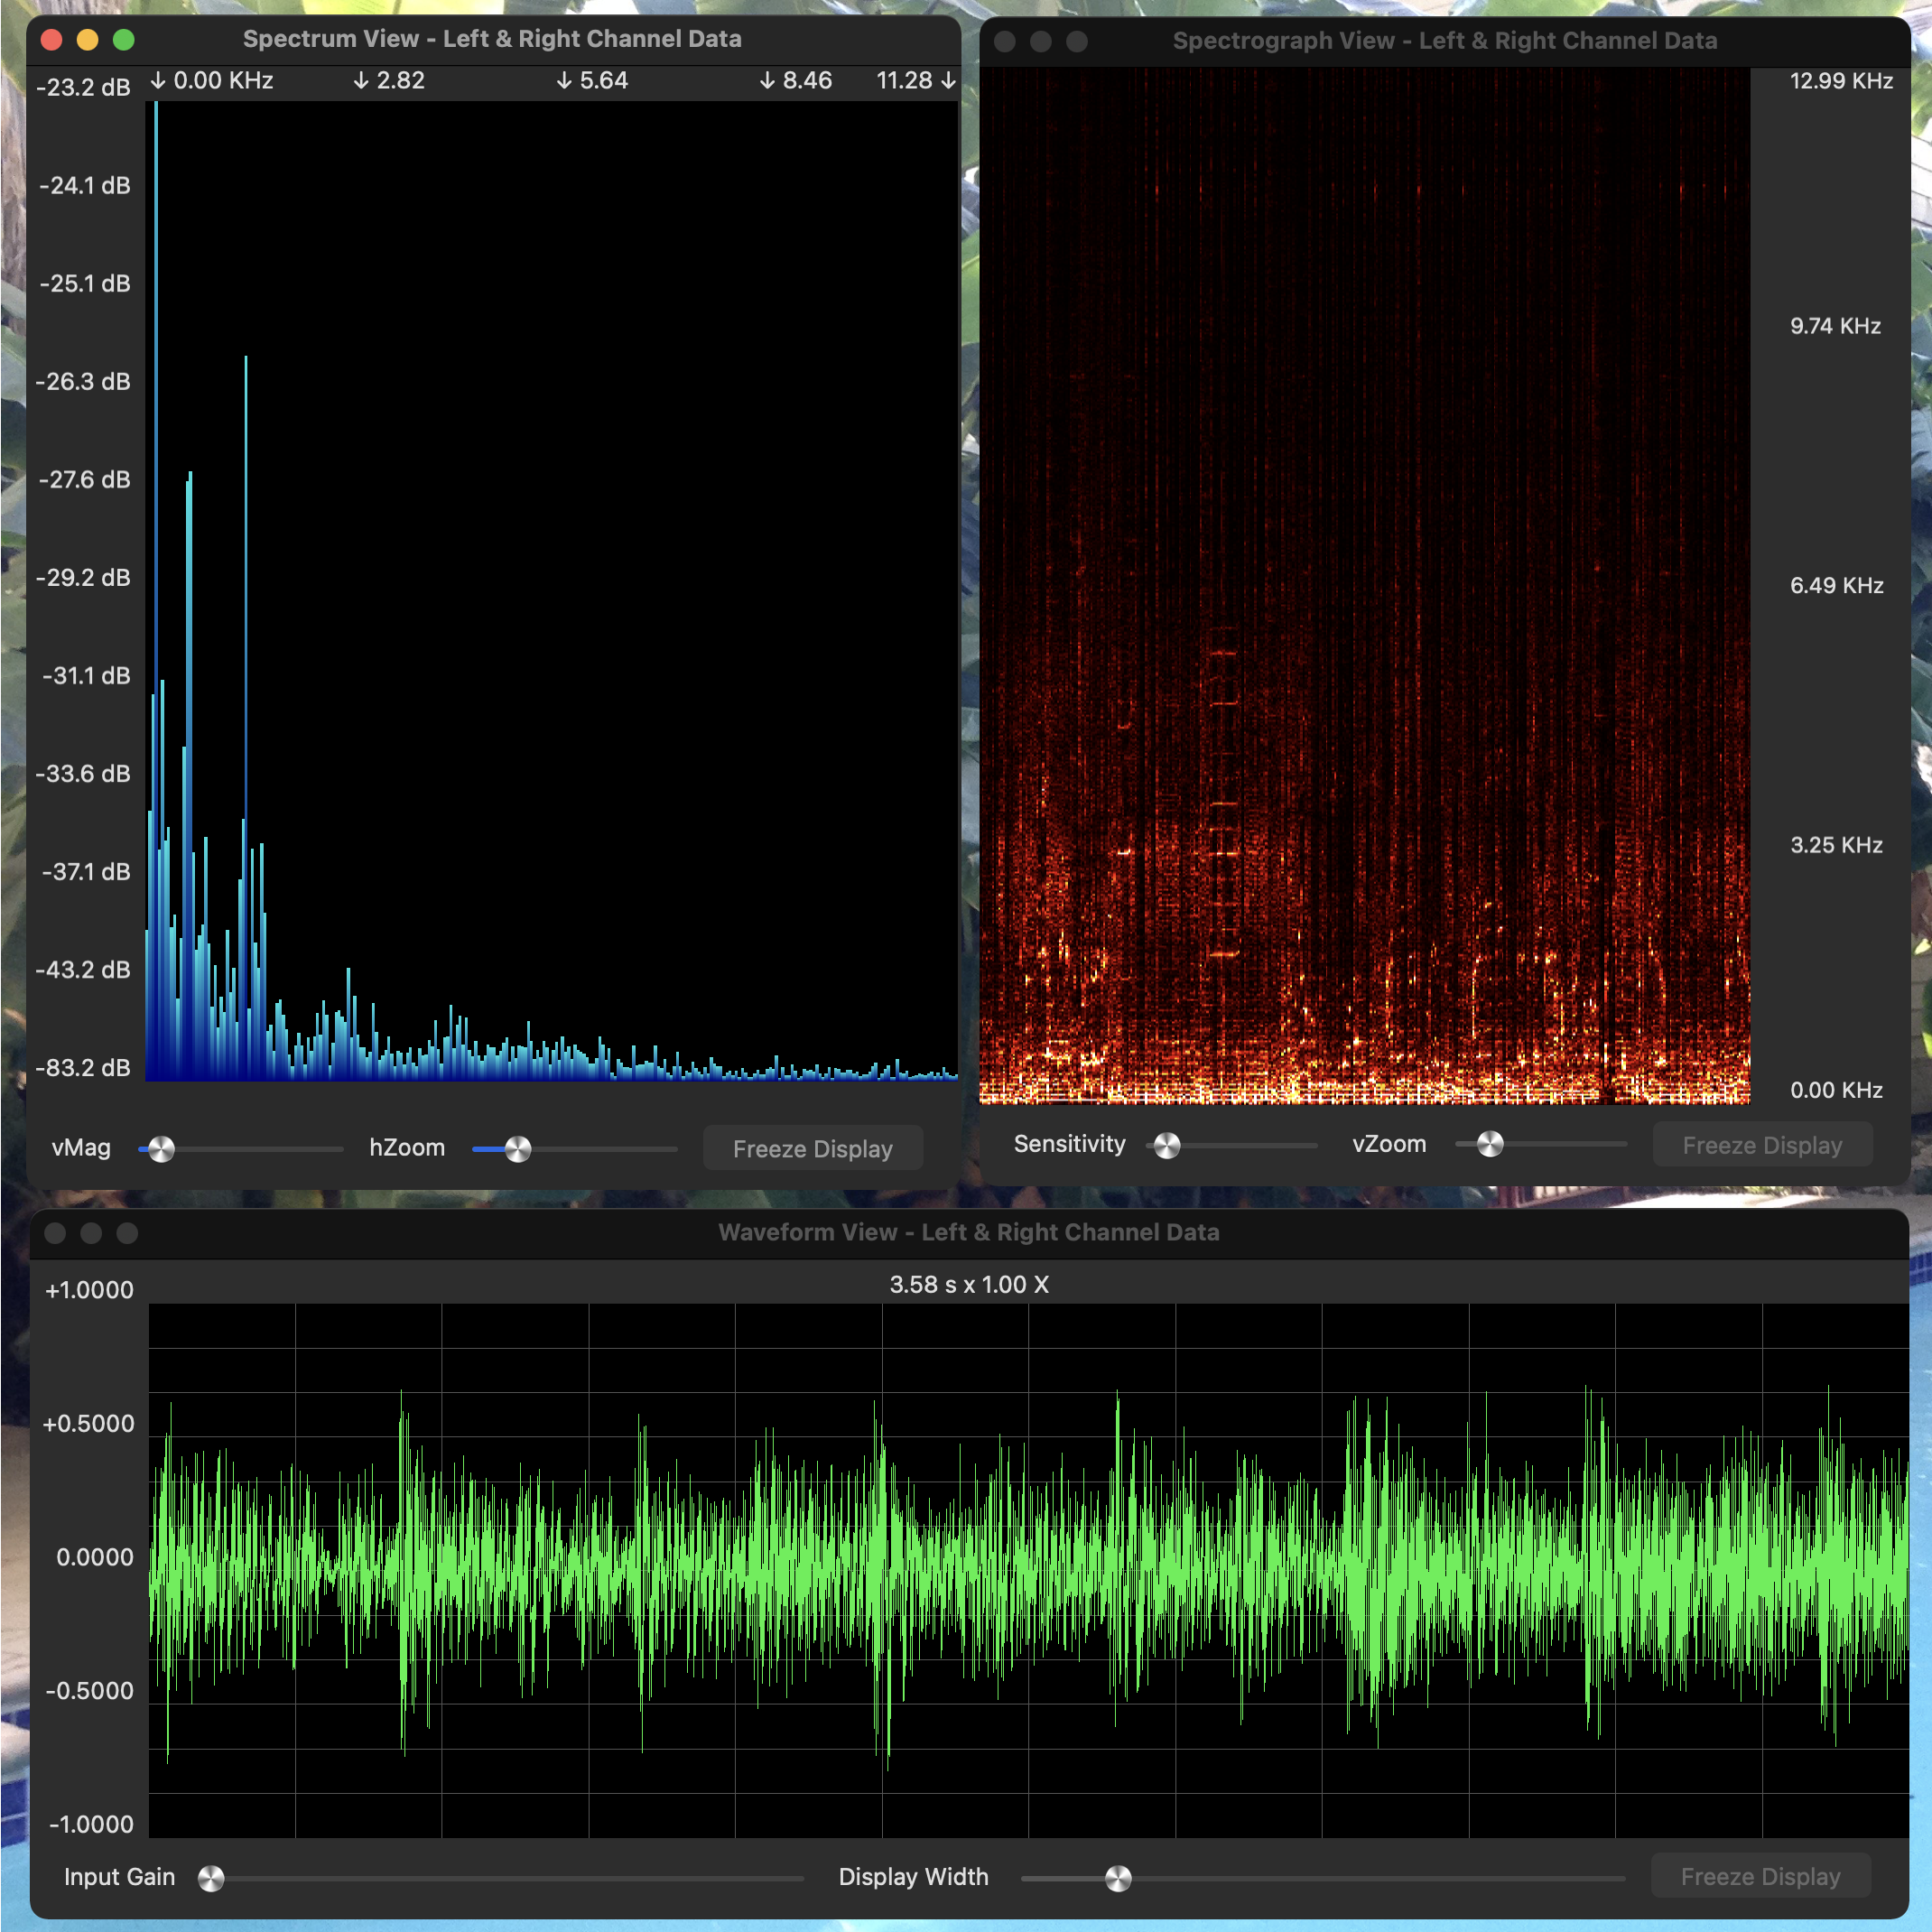Viewport: 1932px width, 1932px height.
Task: Click the 12.99 KHz spectrograph label
Action: [1841, 80]
